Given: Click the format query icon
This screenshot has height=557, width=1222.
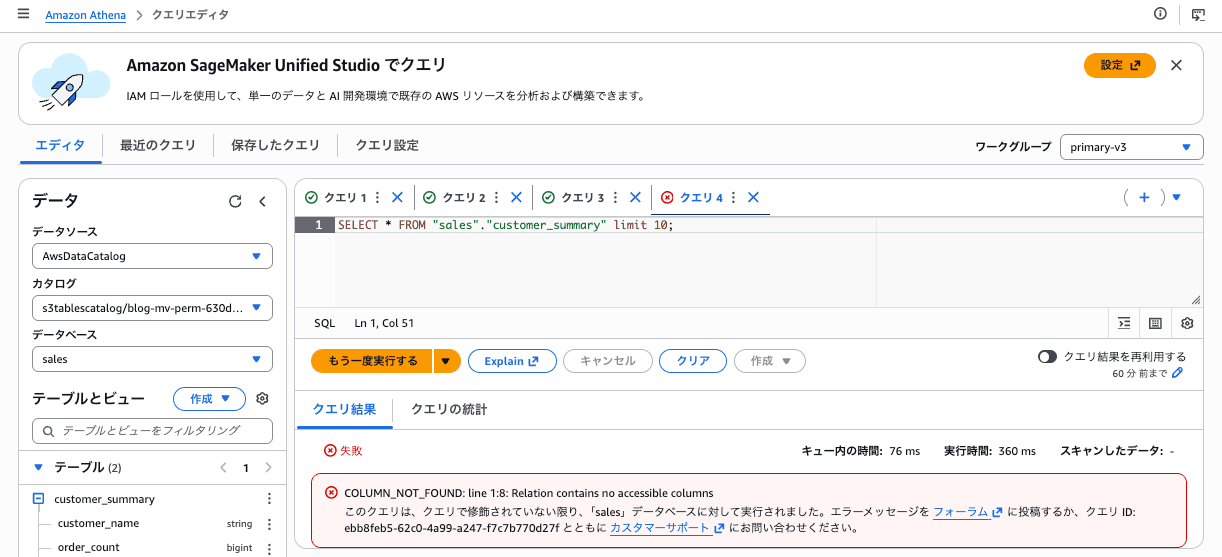Looking at the screenshot, I should click(1124, 323).
